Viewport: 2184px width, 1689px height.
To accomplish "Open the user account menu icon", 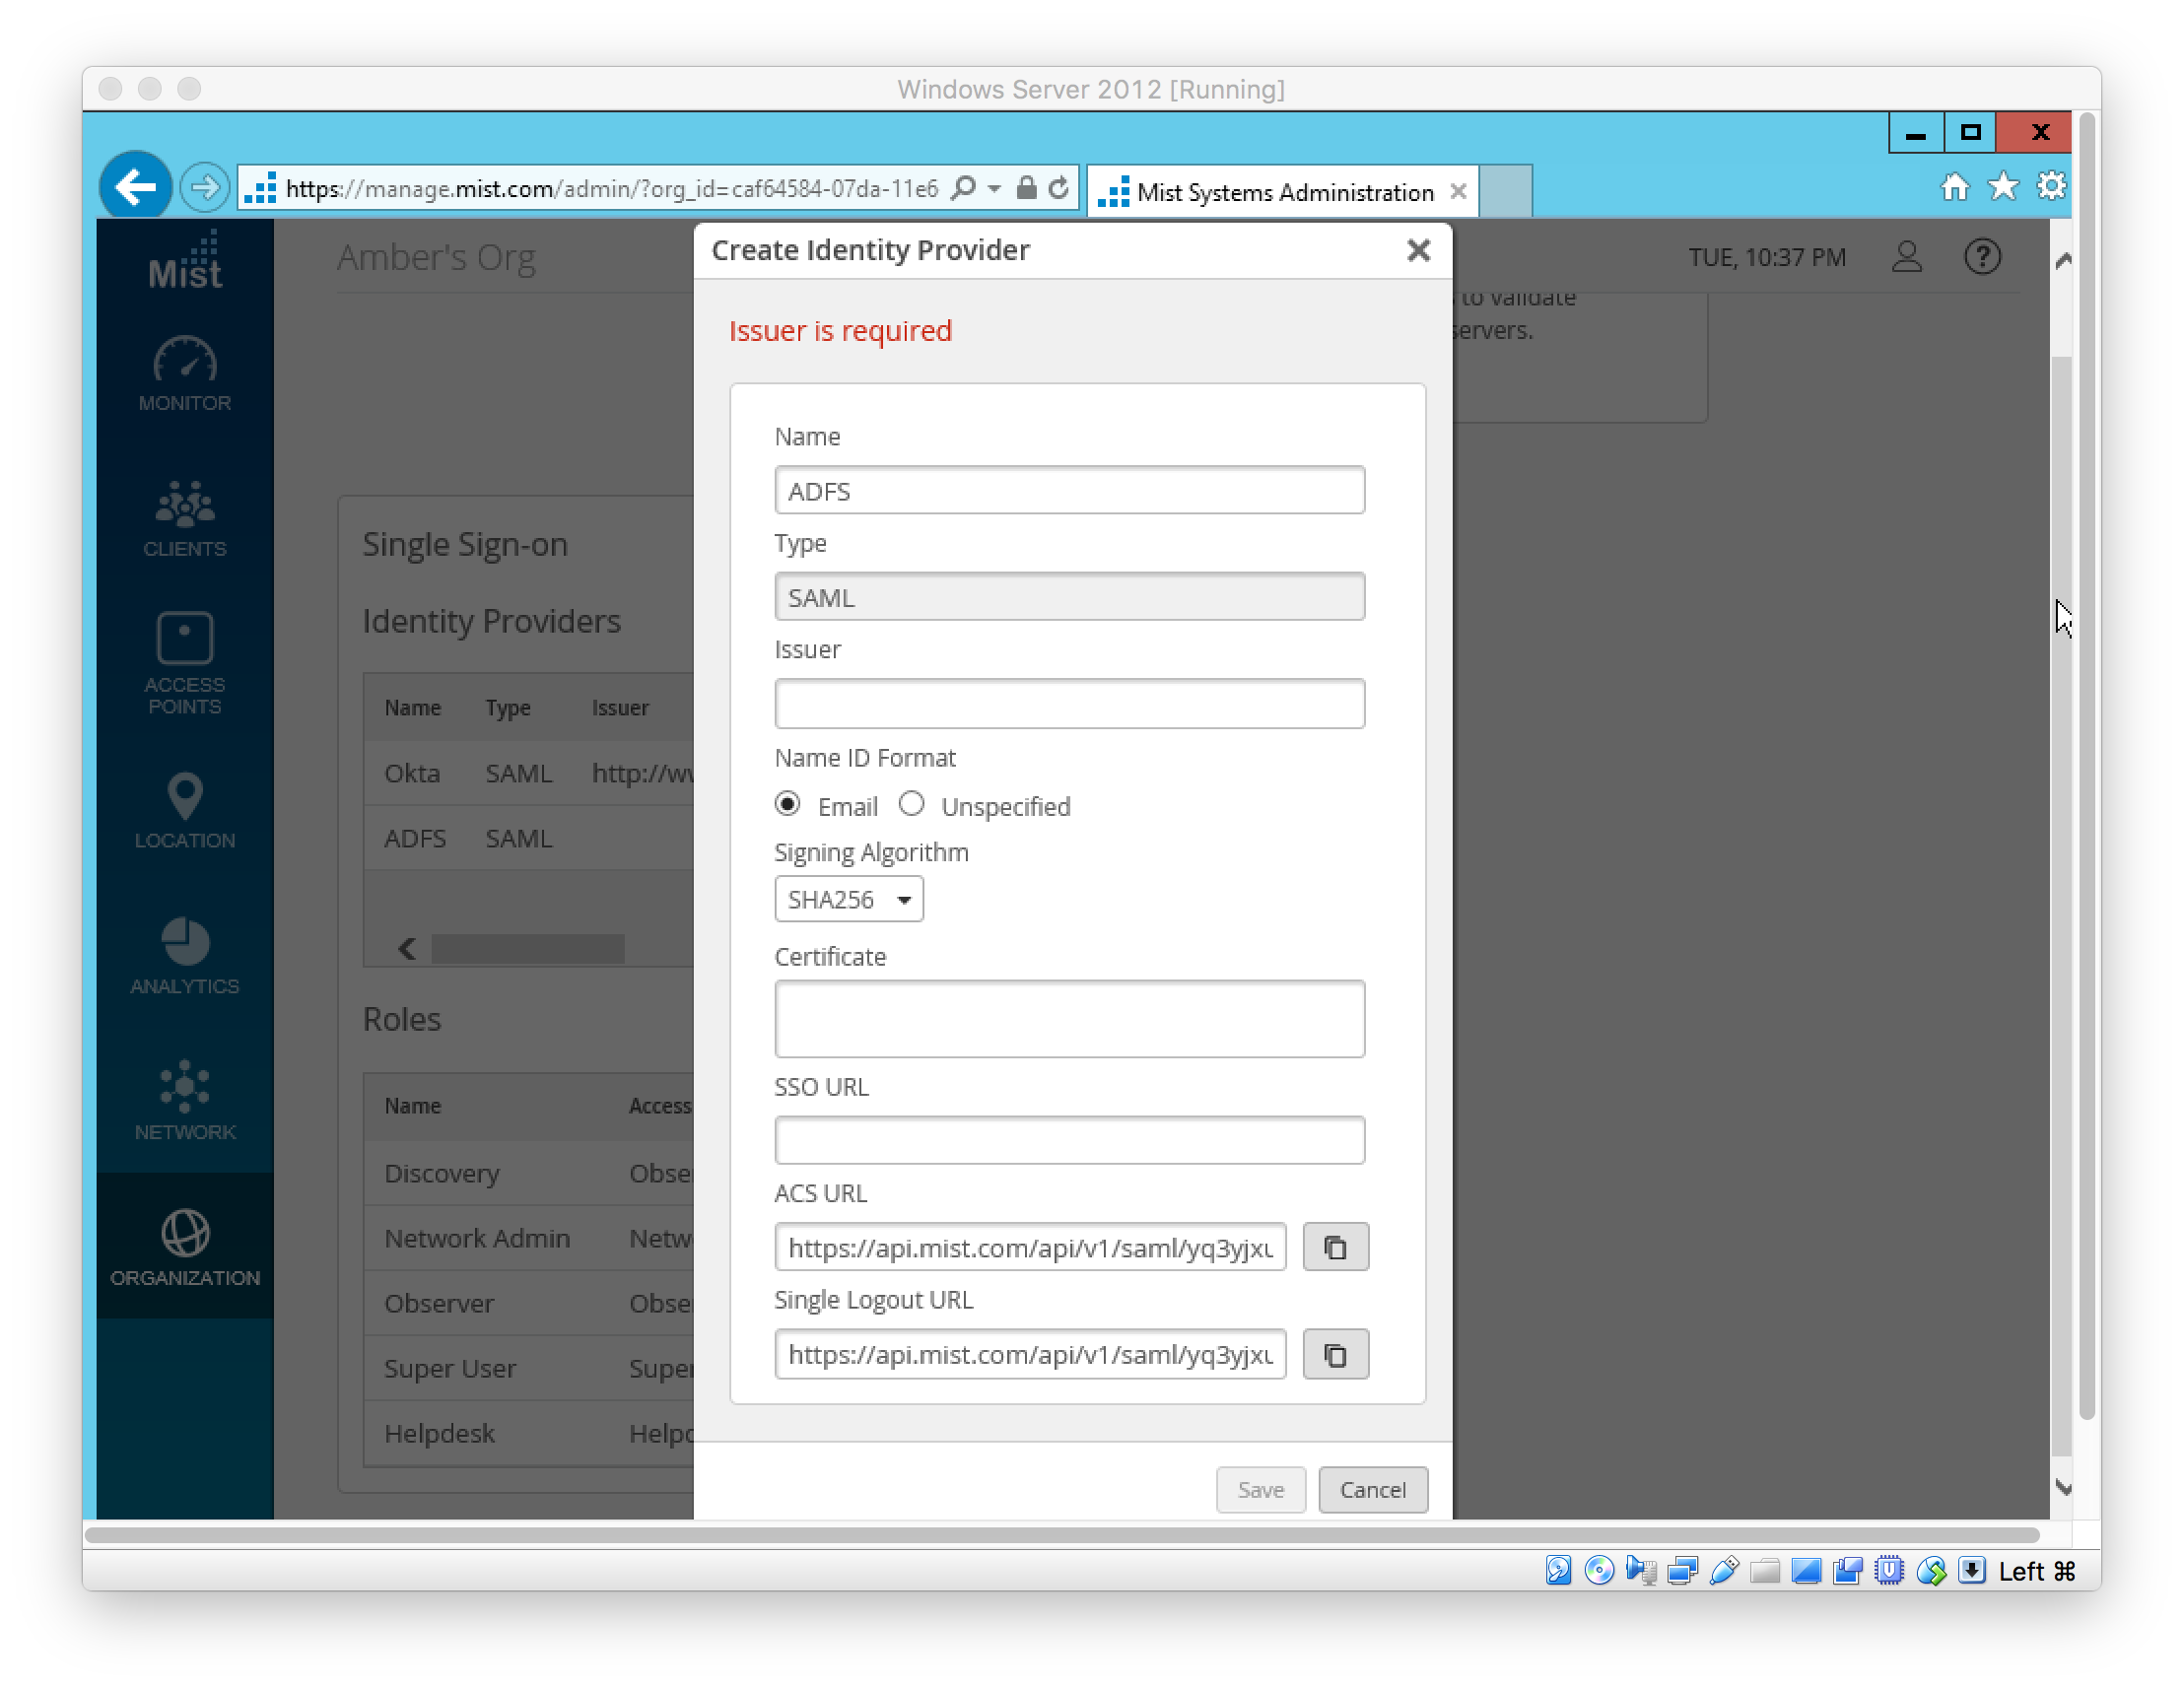I will (x=1906, y=257).
